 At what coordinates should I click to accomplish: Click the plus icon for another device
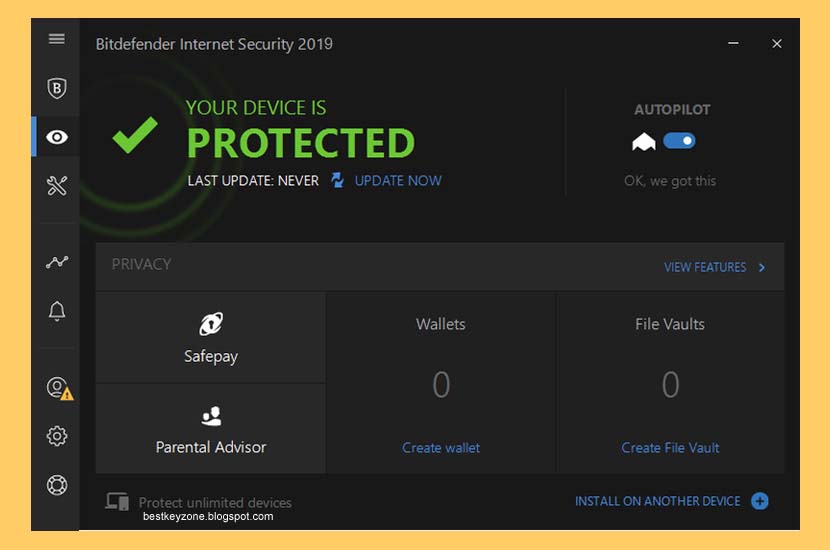coord(760,501)
